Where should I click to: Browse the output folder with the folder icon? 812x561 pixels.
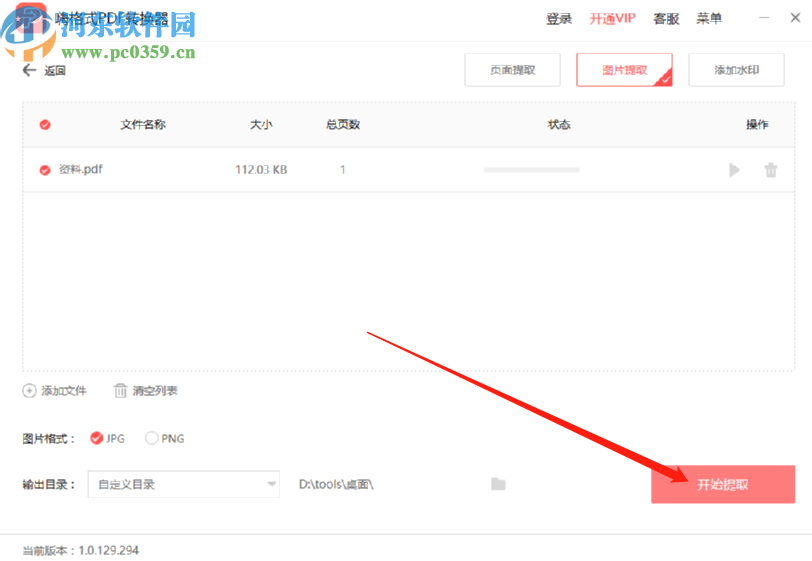pos(498,484)
